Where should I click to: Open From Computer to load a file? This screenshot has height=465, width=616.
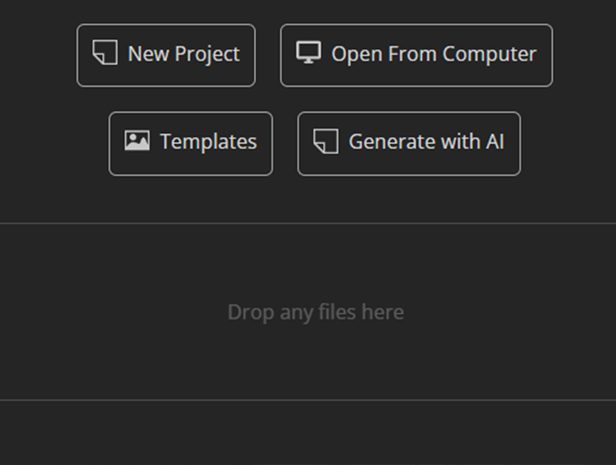(x=416, y=55)
